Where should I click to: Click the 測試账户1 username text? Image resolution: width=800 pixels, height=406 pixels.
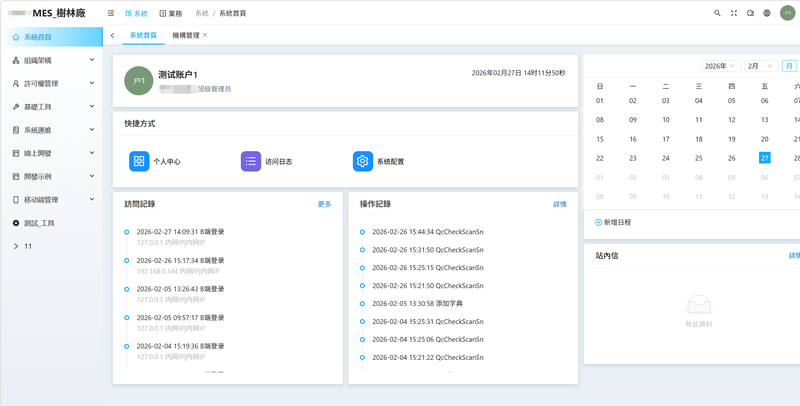coord(178,75)
